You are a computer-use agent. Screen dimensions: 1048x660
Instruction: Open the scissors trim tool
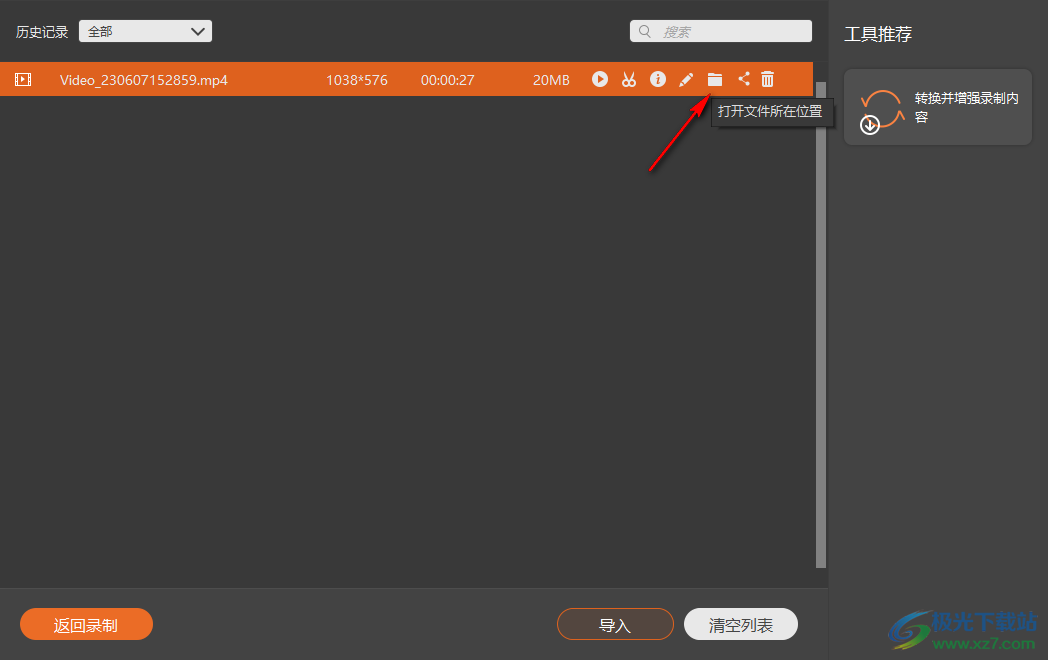click(629, 80)
